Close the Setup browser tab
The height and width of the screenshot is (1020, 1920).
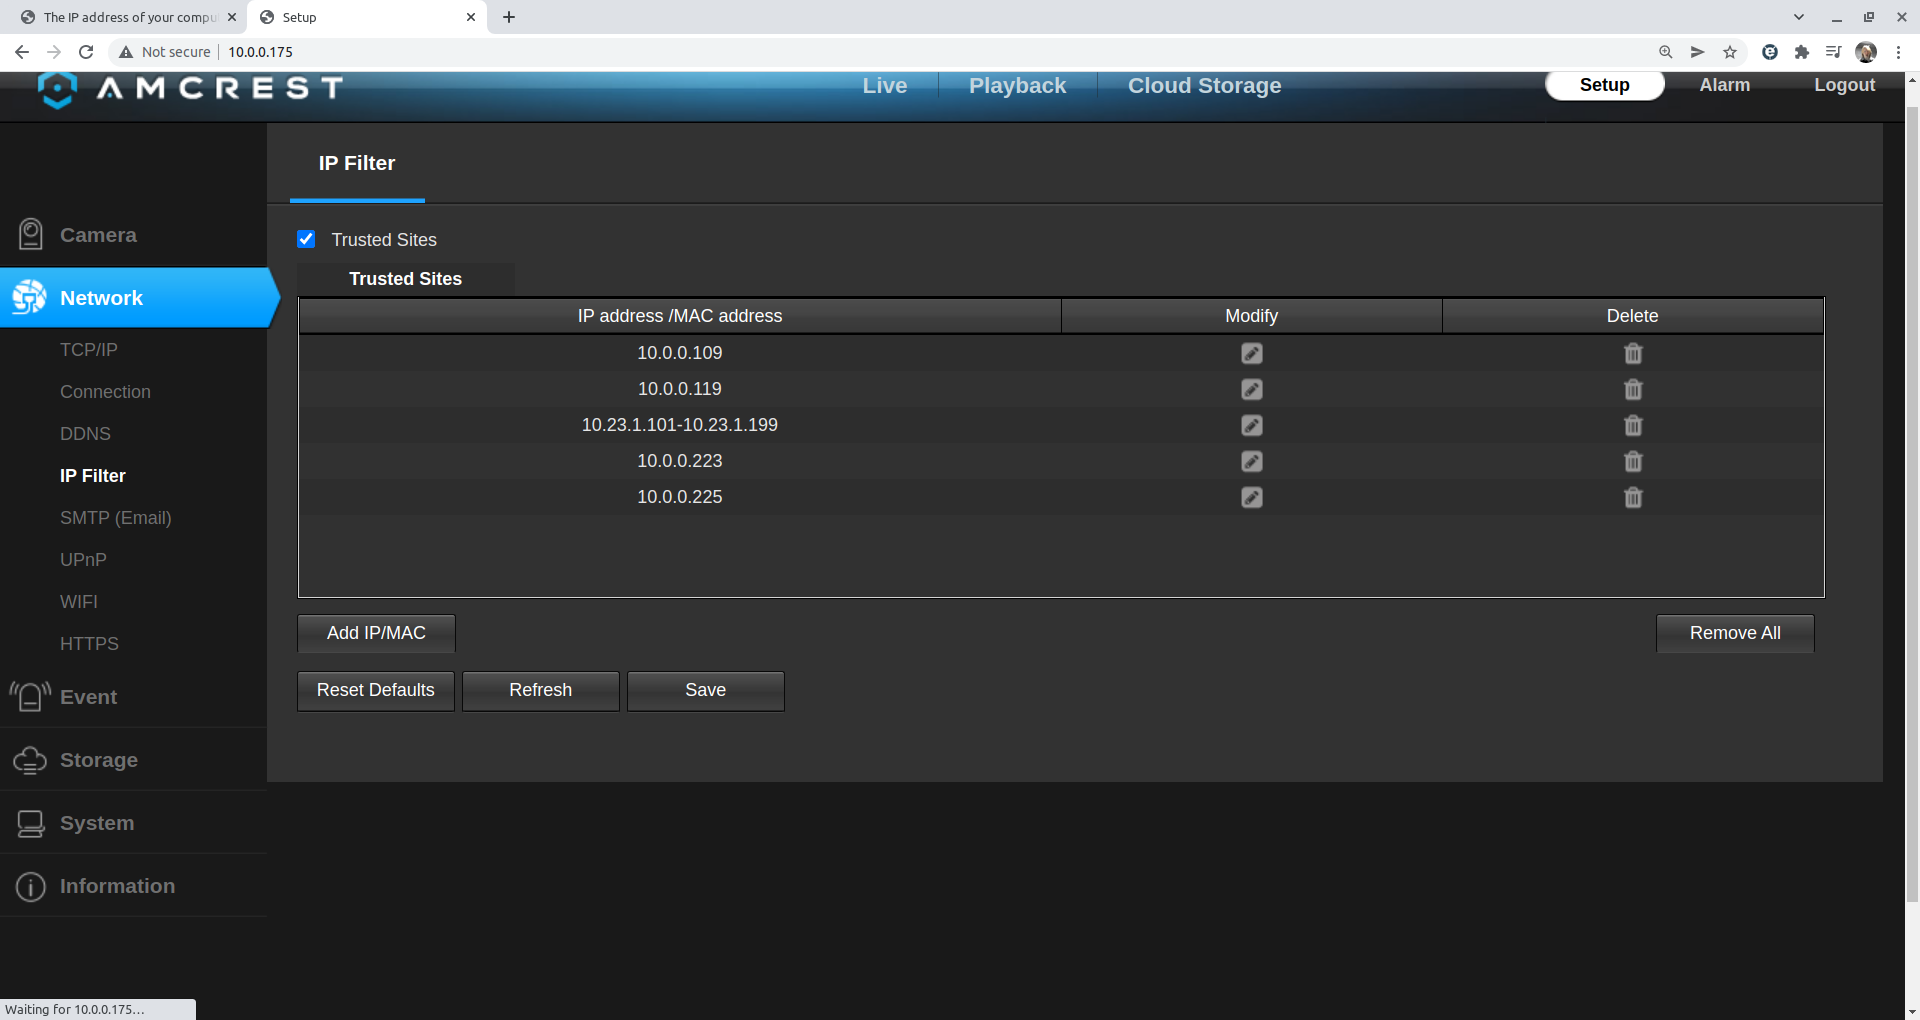point(471,17)
